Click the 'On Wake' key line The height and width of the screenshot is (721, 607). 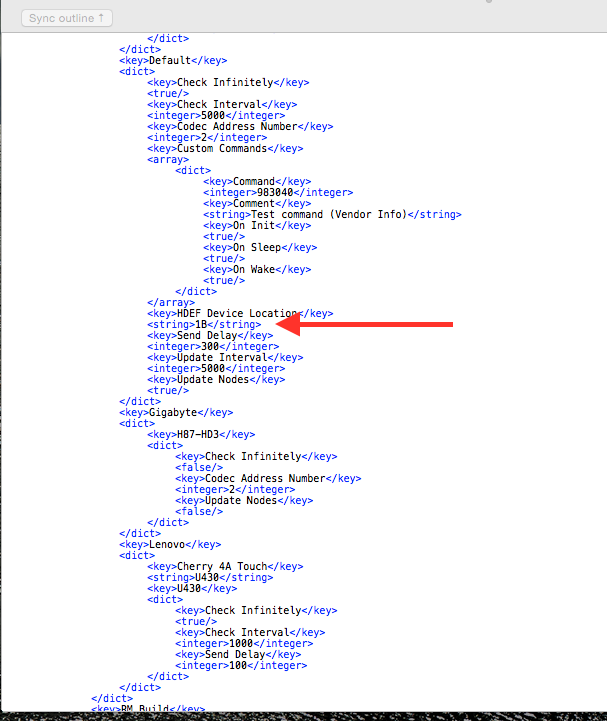(x=257, y=269)
